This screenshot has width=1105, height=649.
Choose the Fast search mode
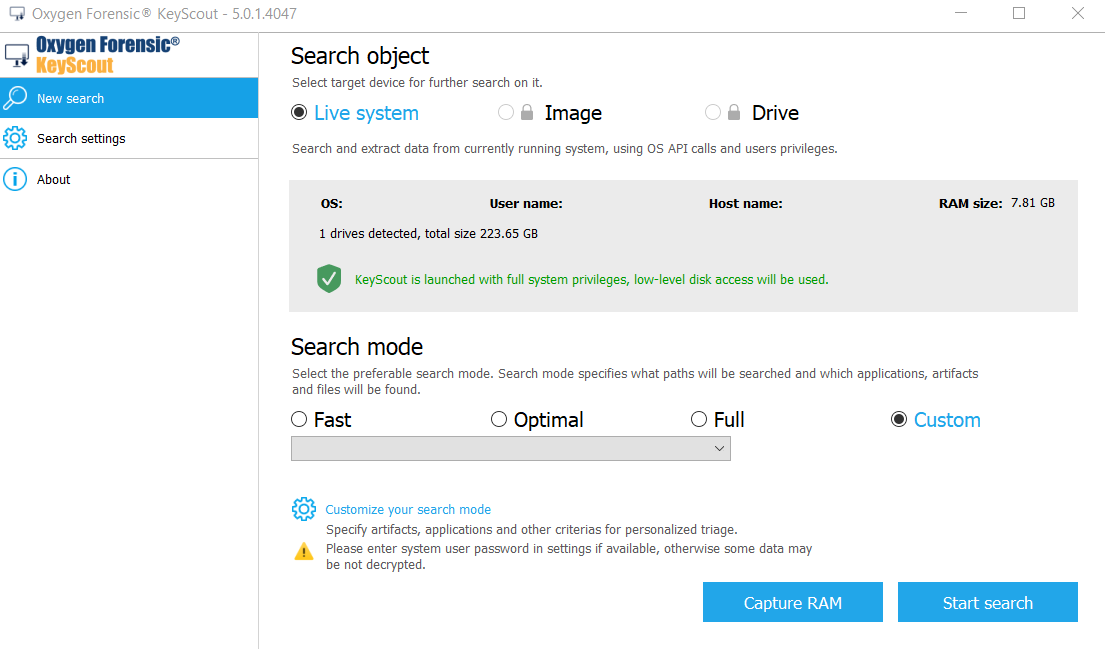pyautogui.click(x=299, y=419)
